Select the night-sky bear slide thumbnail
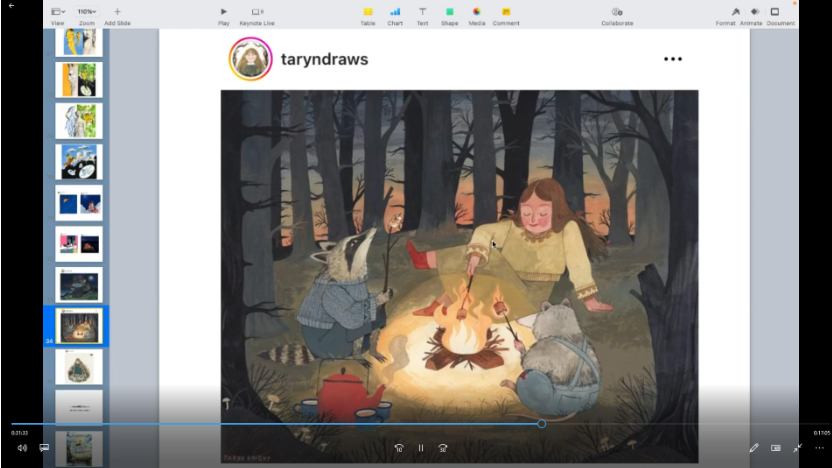This screenshot has height=468, width=832. pyautogui.click(x=79, y=285)
